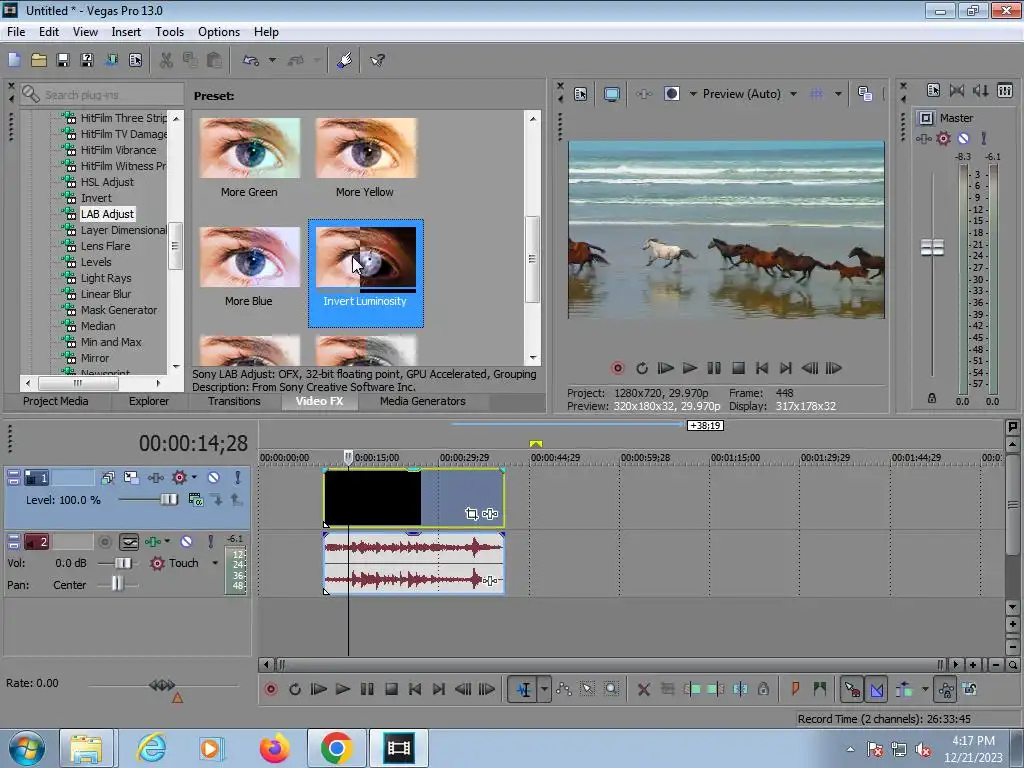Toggle Master bus mute icon

(963, 138)
